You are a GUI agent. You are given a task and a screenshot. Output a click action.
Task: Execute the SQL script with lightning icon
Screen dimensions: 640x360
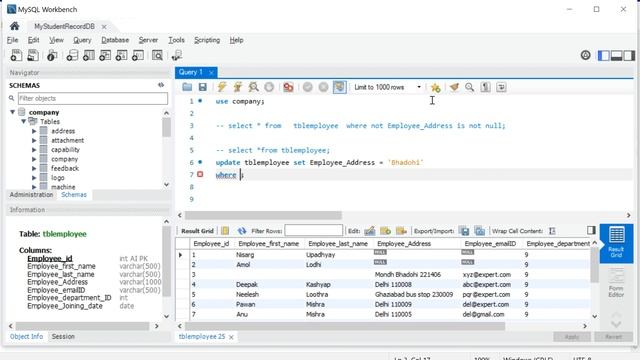point(222,87)
